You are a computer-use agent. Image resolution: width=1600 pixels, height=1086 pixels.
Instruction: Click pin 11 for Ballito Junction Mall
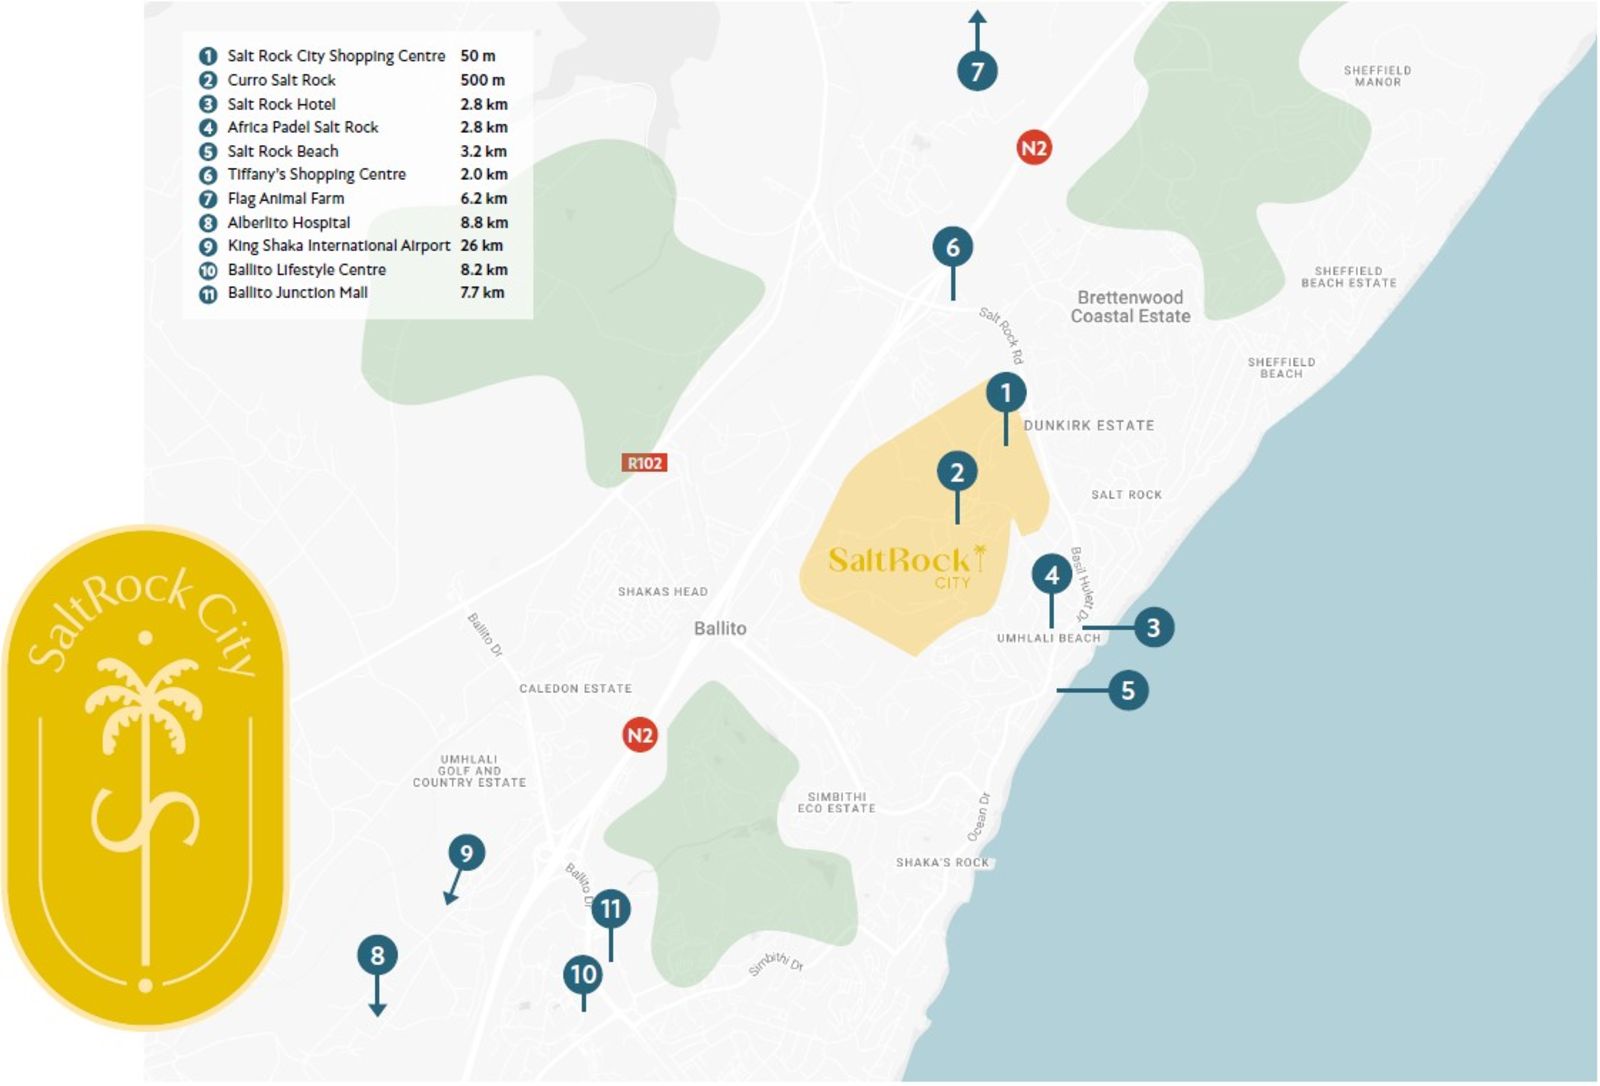(x=611, y=909)
